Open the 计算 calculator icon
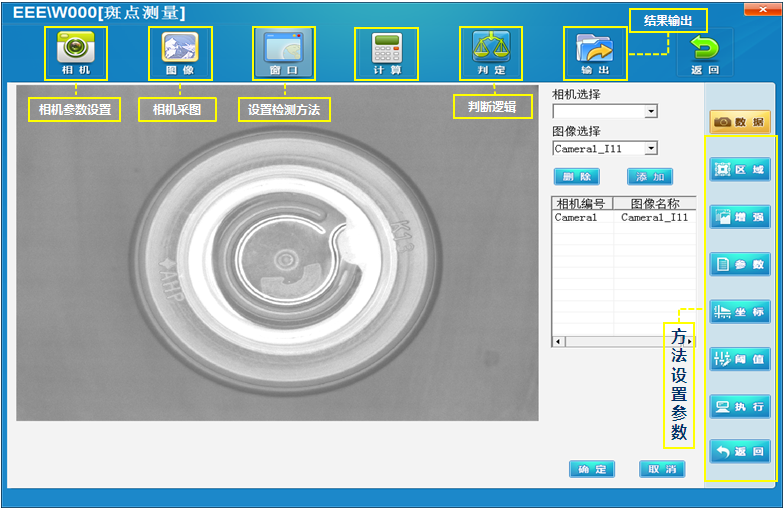 point(386,54)
